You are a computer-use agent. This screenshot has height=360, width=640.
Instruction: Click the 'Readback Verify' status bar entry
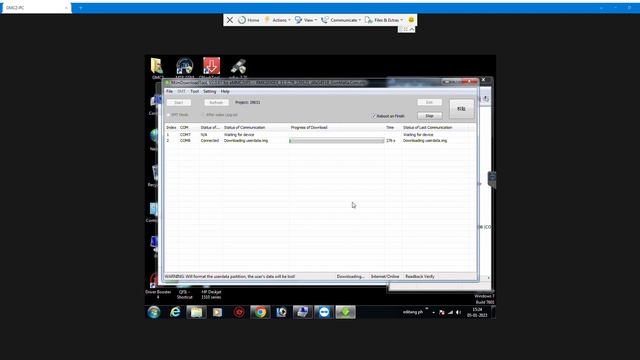(420, 277)
